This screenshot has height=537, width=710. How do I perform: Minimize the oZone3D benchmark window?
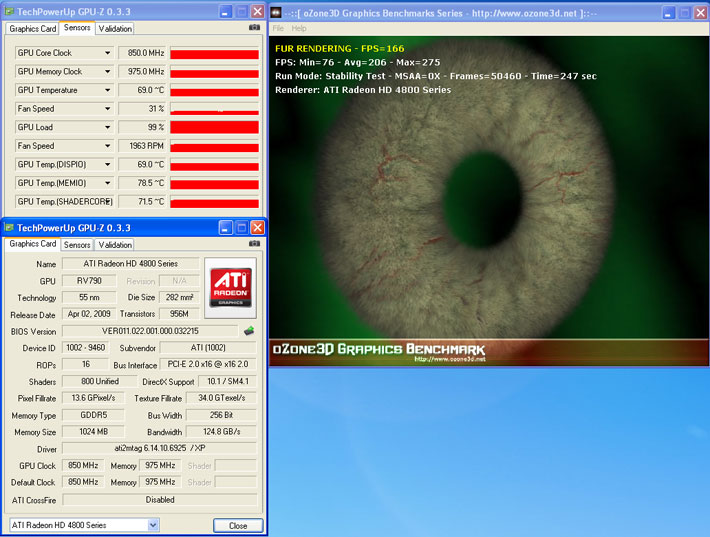tap(669, 13)
